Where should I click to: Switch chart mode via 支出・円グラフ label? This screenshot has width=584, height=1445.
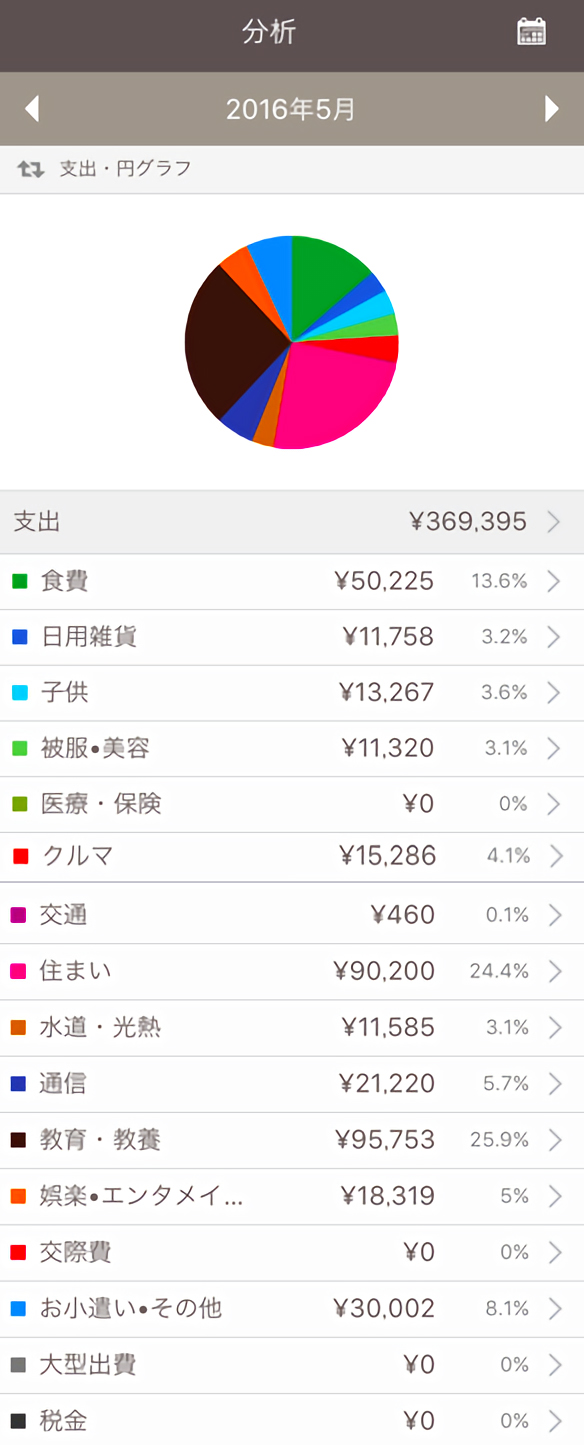tap(125, 169)
